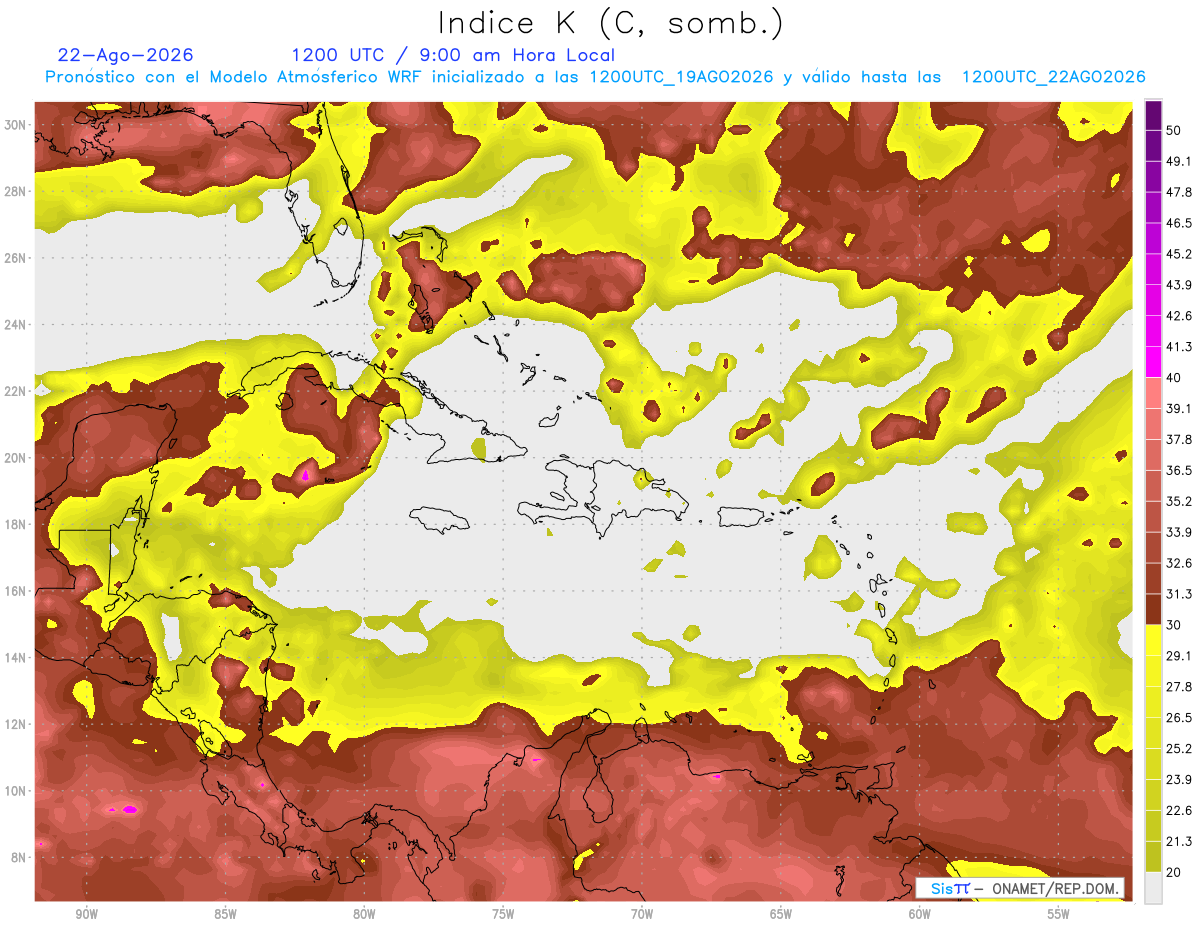
Task: Click the 75W longitude label
Action: pyautogui.click(x=503, y=914)
